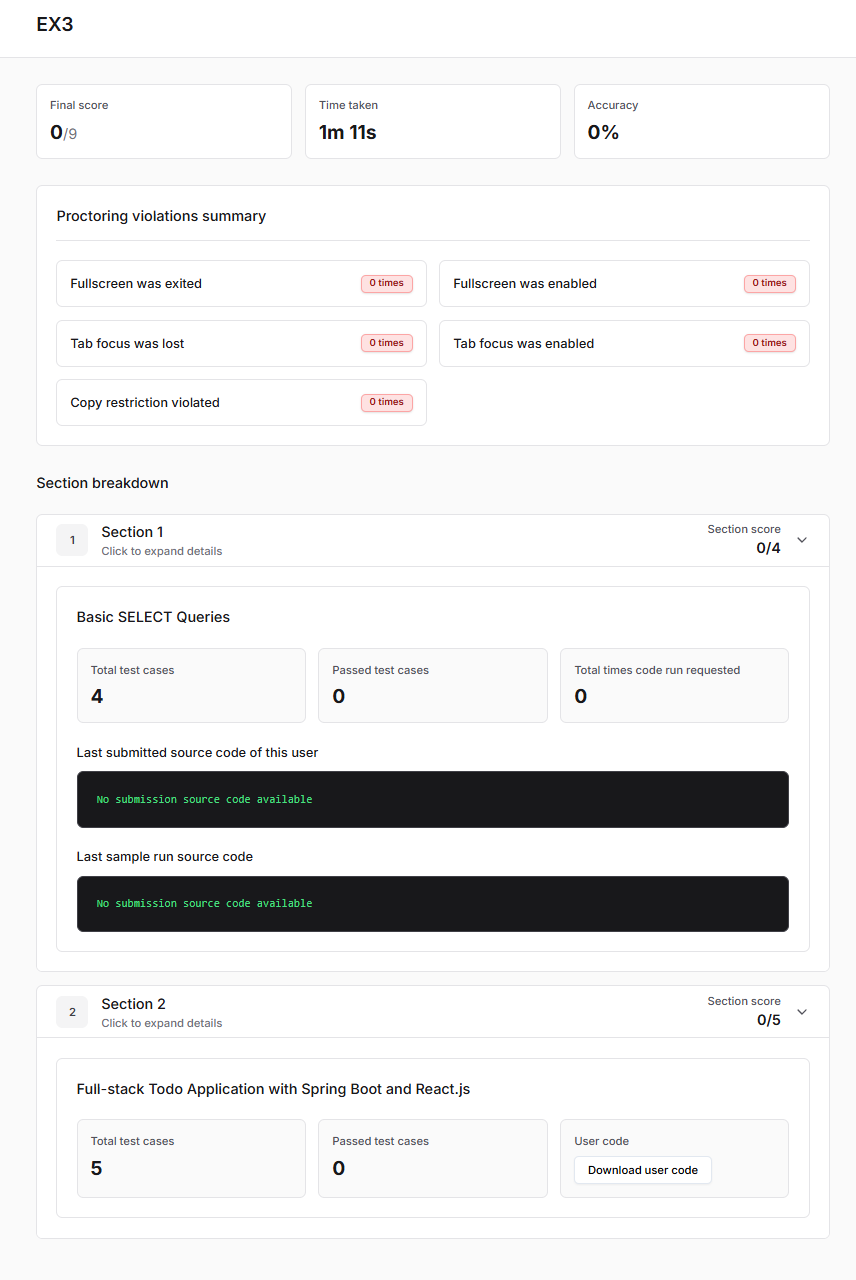
Task: Click the last sample run code block
Action: (432, 903)
